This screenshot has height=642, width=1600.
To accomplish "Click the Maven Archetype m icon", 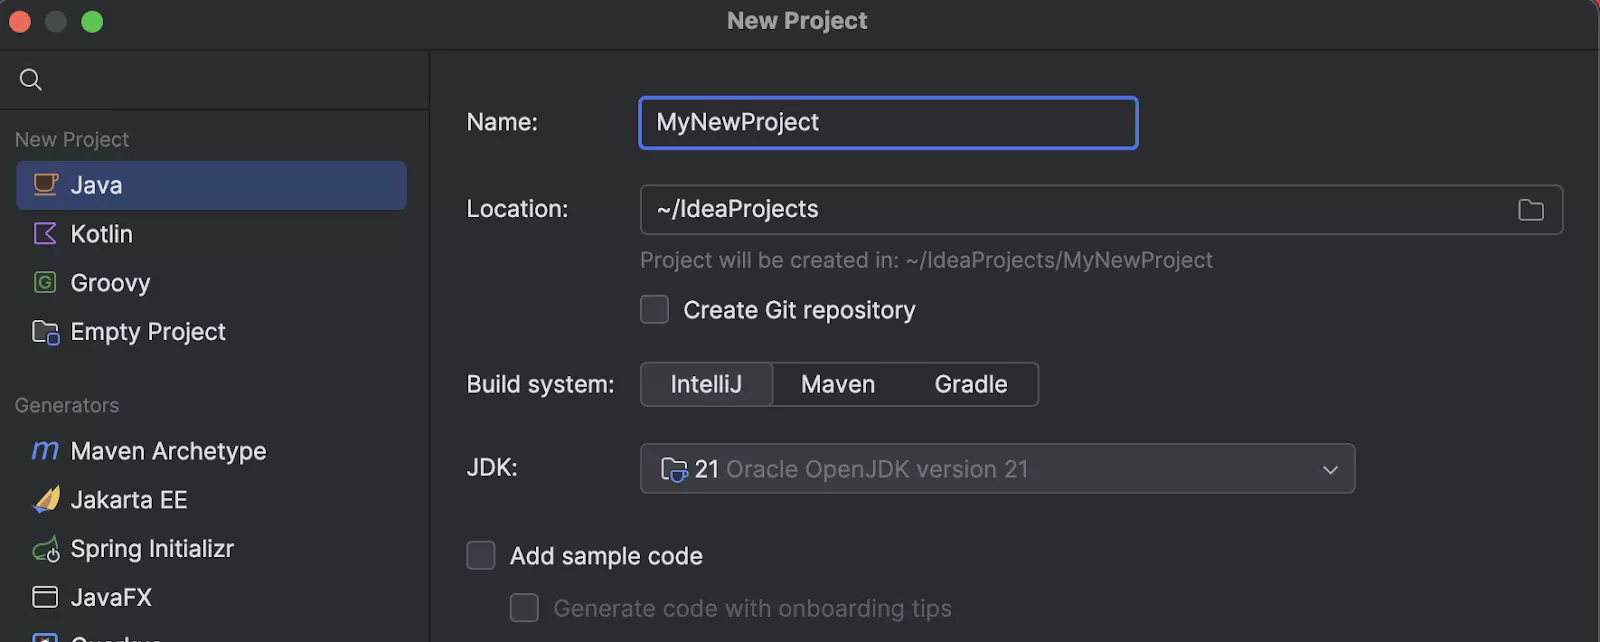I will 45,451.
